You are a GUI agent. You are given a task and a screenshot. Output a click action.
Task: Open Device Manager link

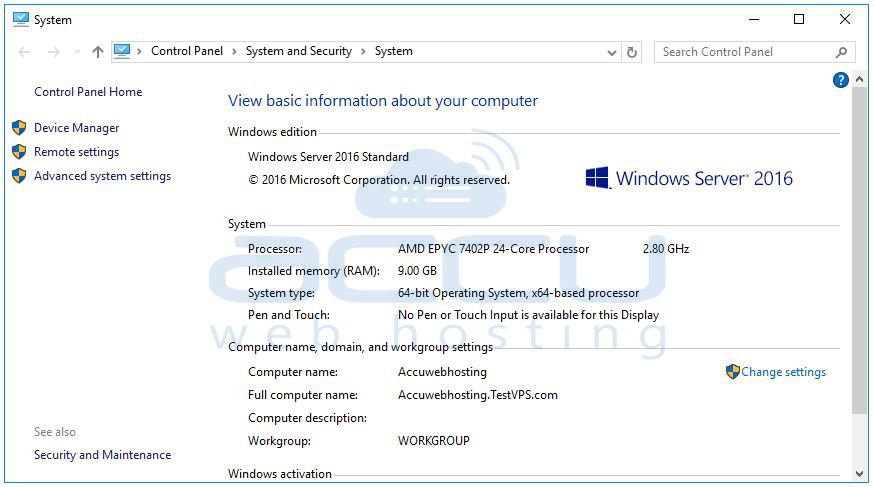(x=76, y=128)
